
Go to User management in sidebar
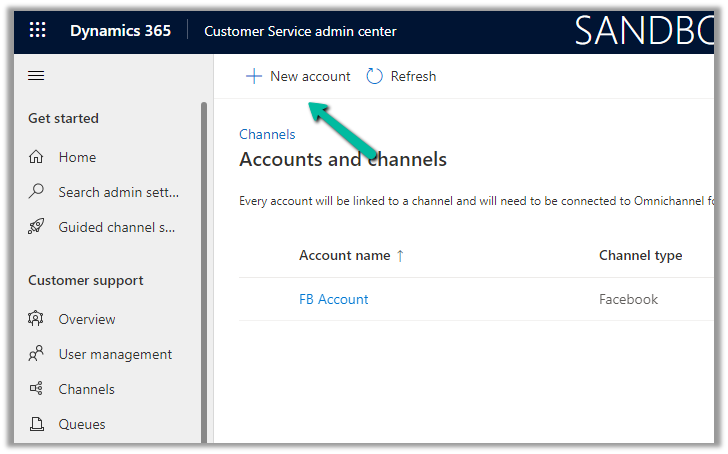point(115,354)
